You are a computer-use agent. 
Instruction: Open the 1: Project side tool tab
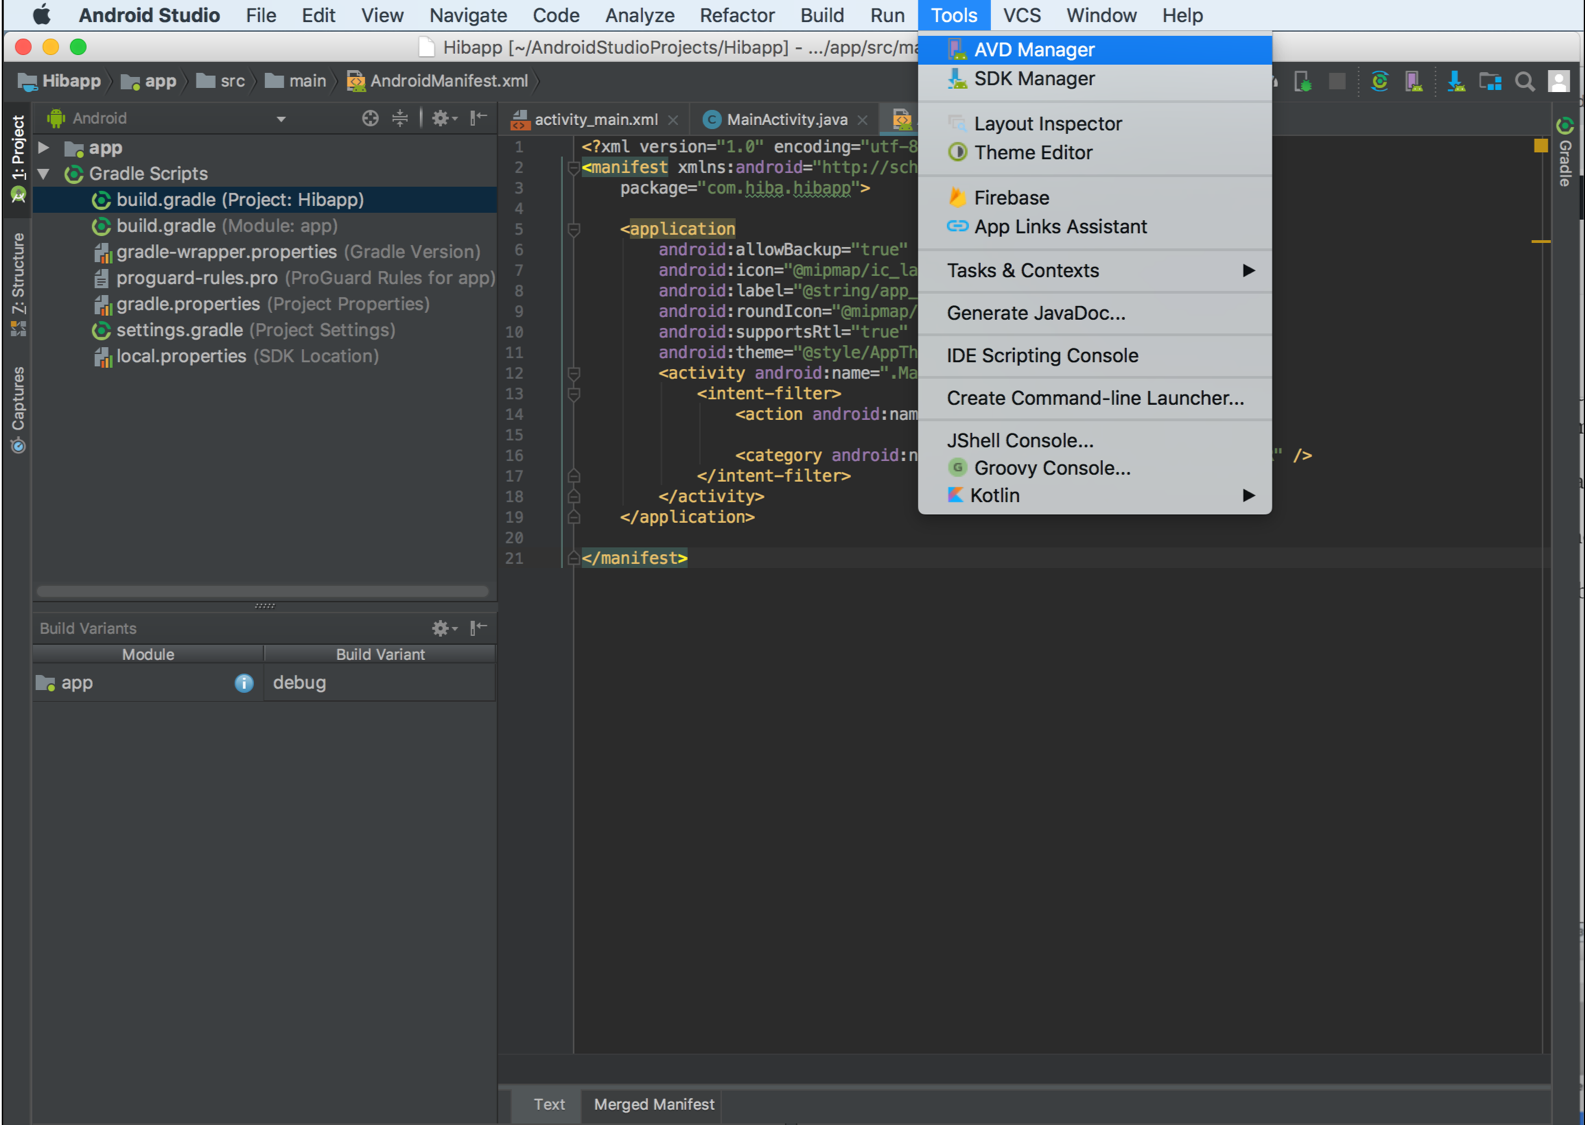[18, 158]
